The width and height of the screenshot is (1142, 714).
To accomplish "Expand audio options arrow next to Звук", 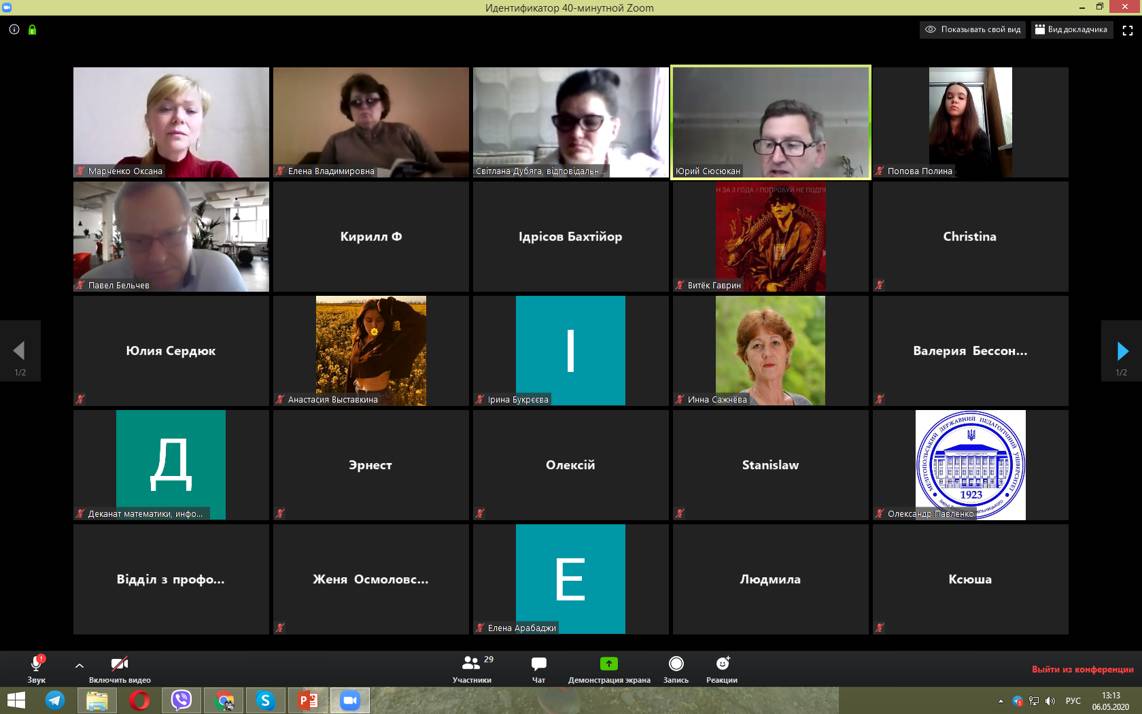I will pyautogui.click(x=79, y=665).
